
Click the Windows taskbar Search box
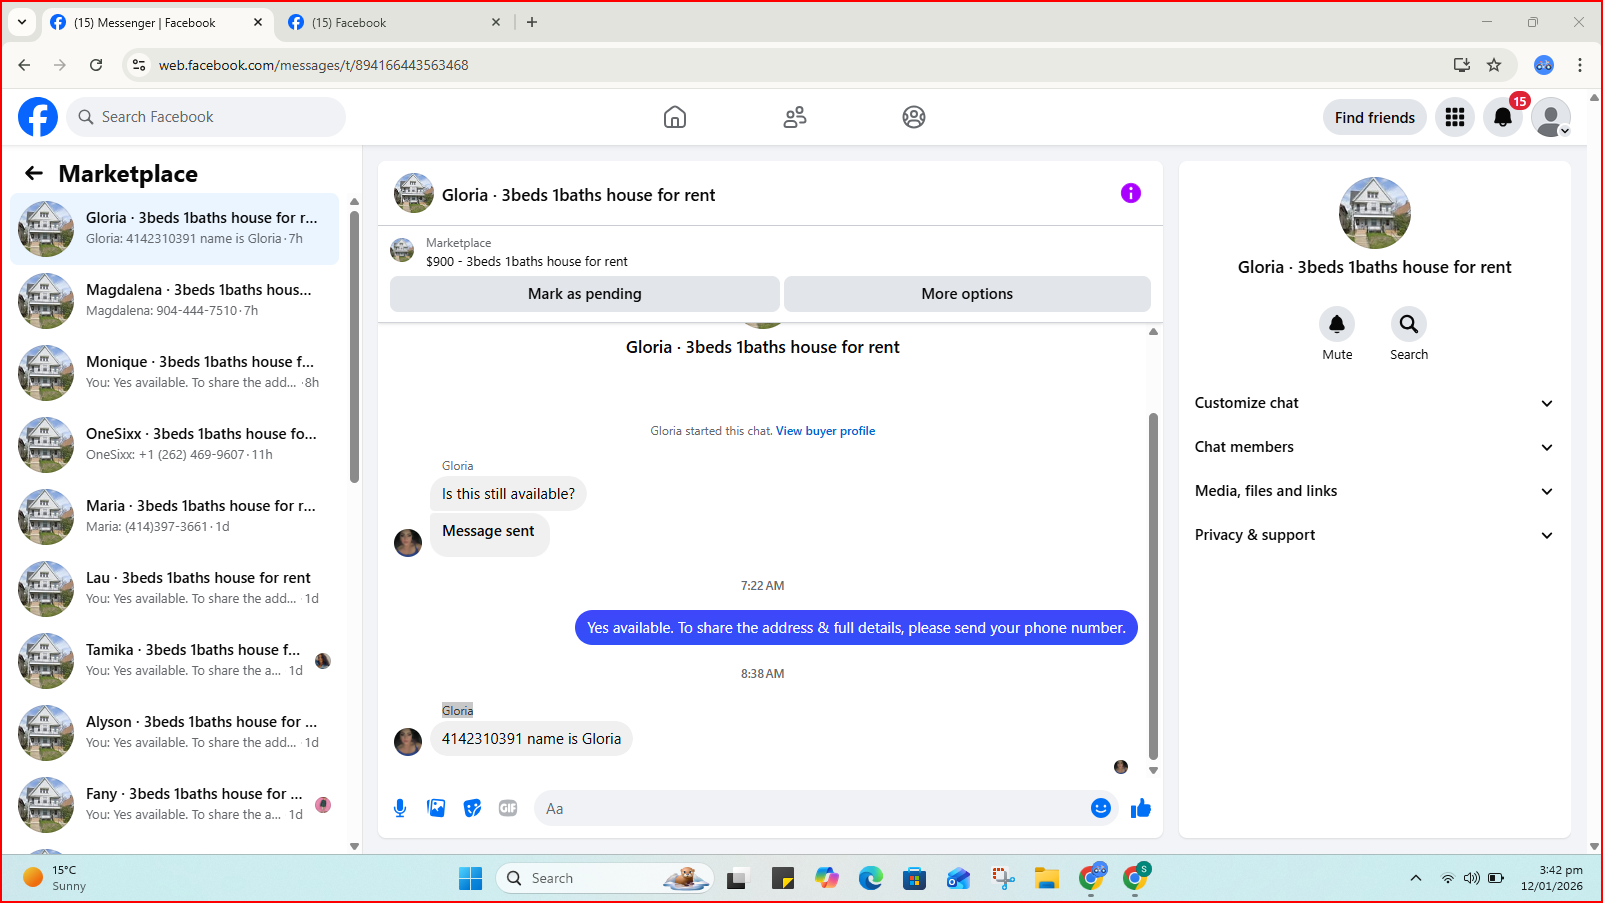pyautogui.click(x=604, y=878)
